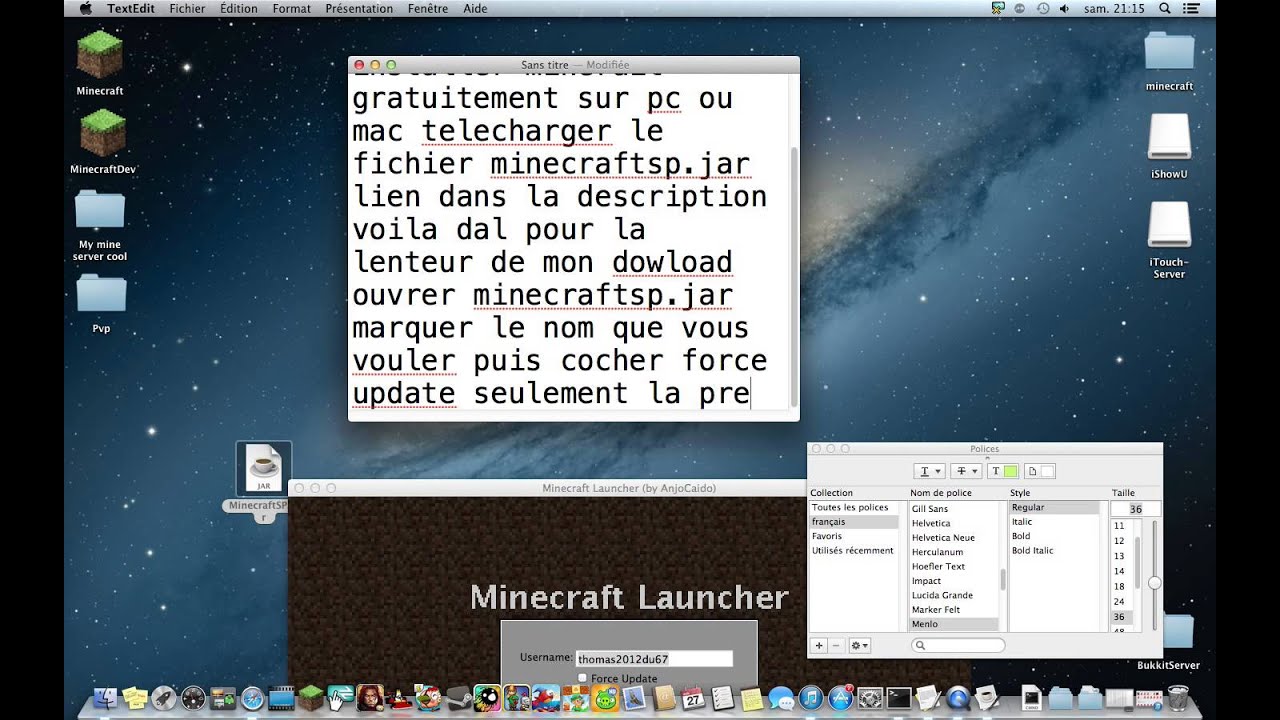Open the Trash in the Dock
The width and height of the screenshot is (1280, 720).
click(1177, 698)
